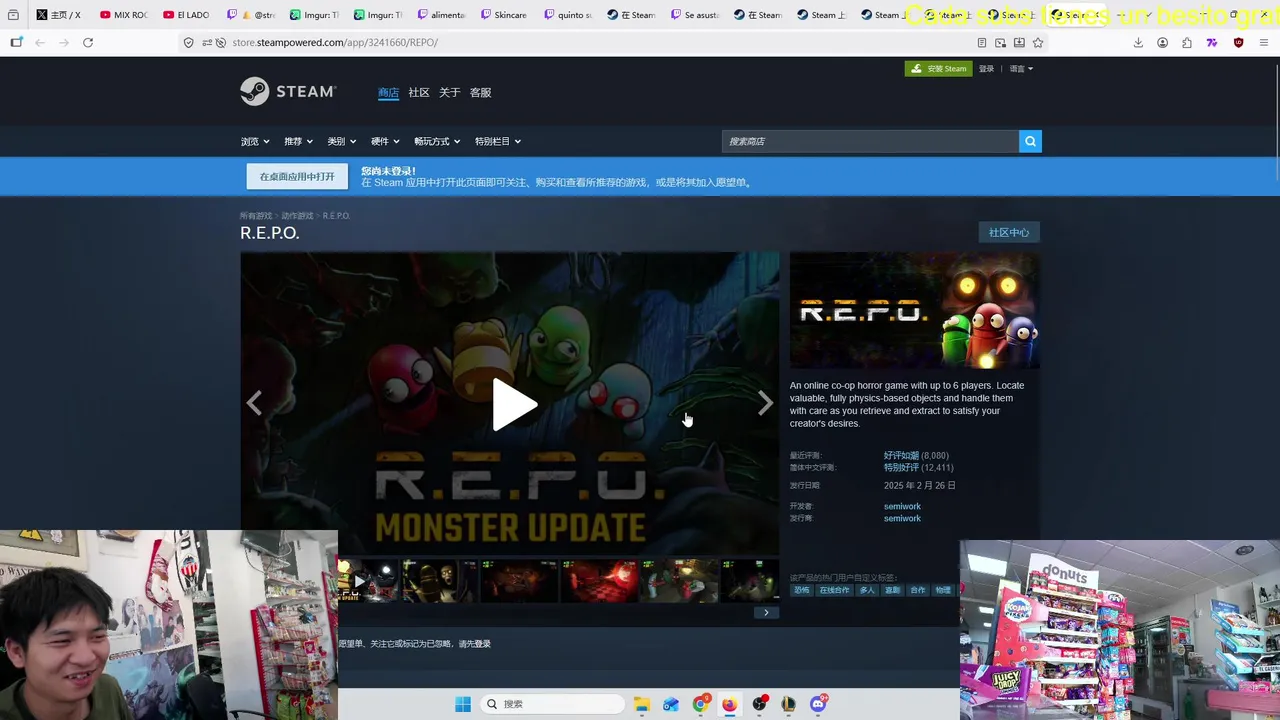Click the 安装 Steam install button
Image resolution: width=1280 pixels, height=720 pixels.
(x=939, y=69)
